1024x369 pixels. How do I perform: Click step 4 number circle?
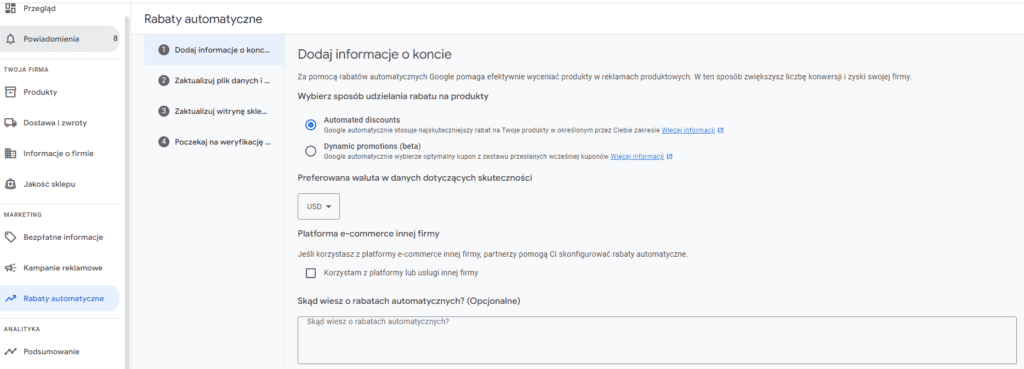(x=164, y=141)
